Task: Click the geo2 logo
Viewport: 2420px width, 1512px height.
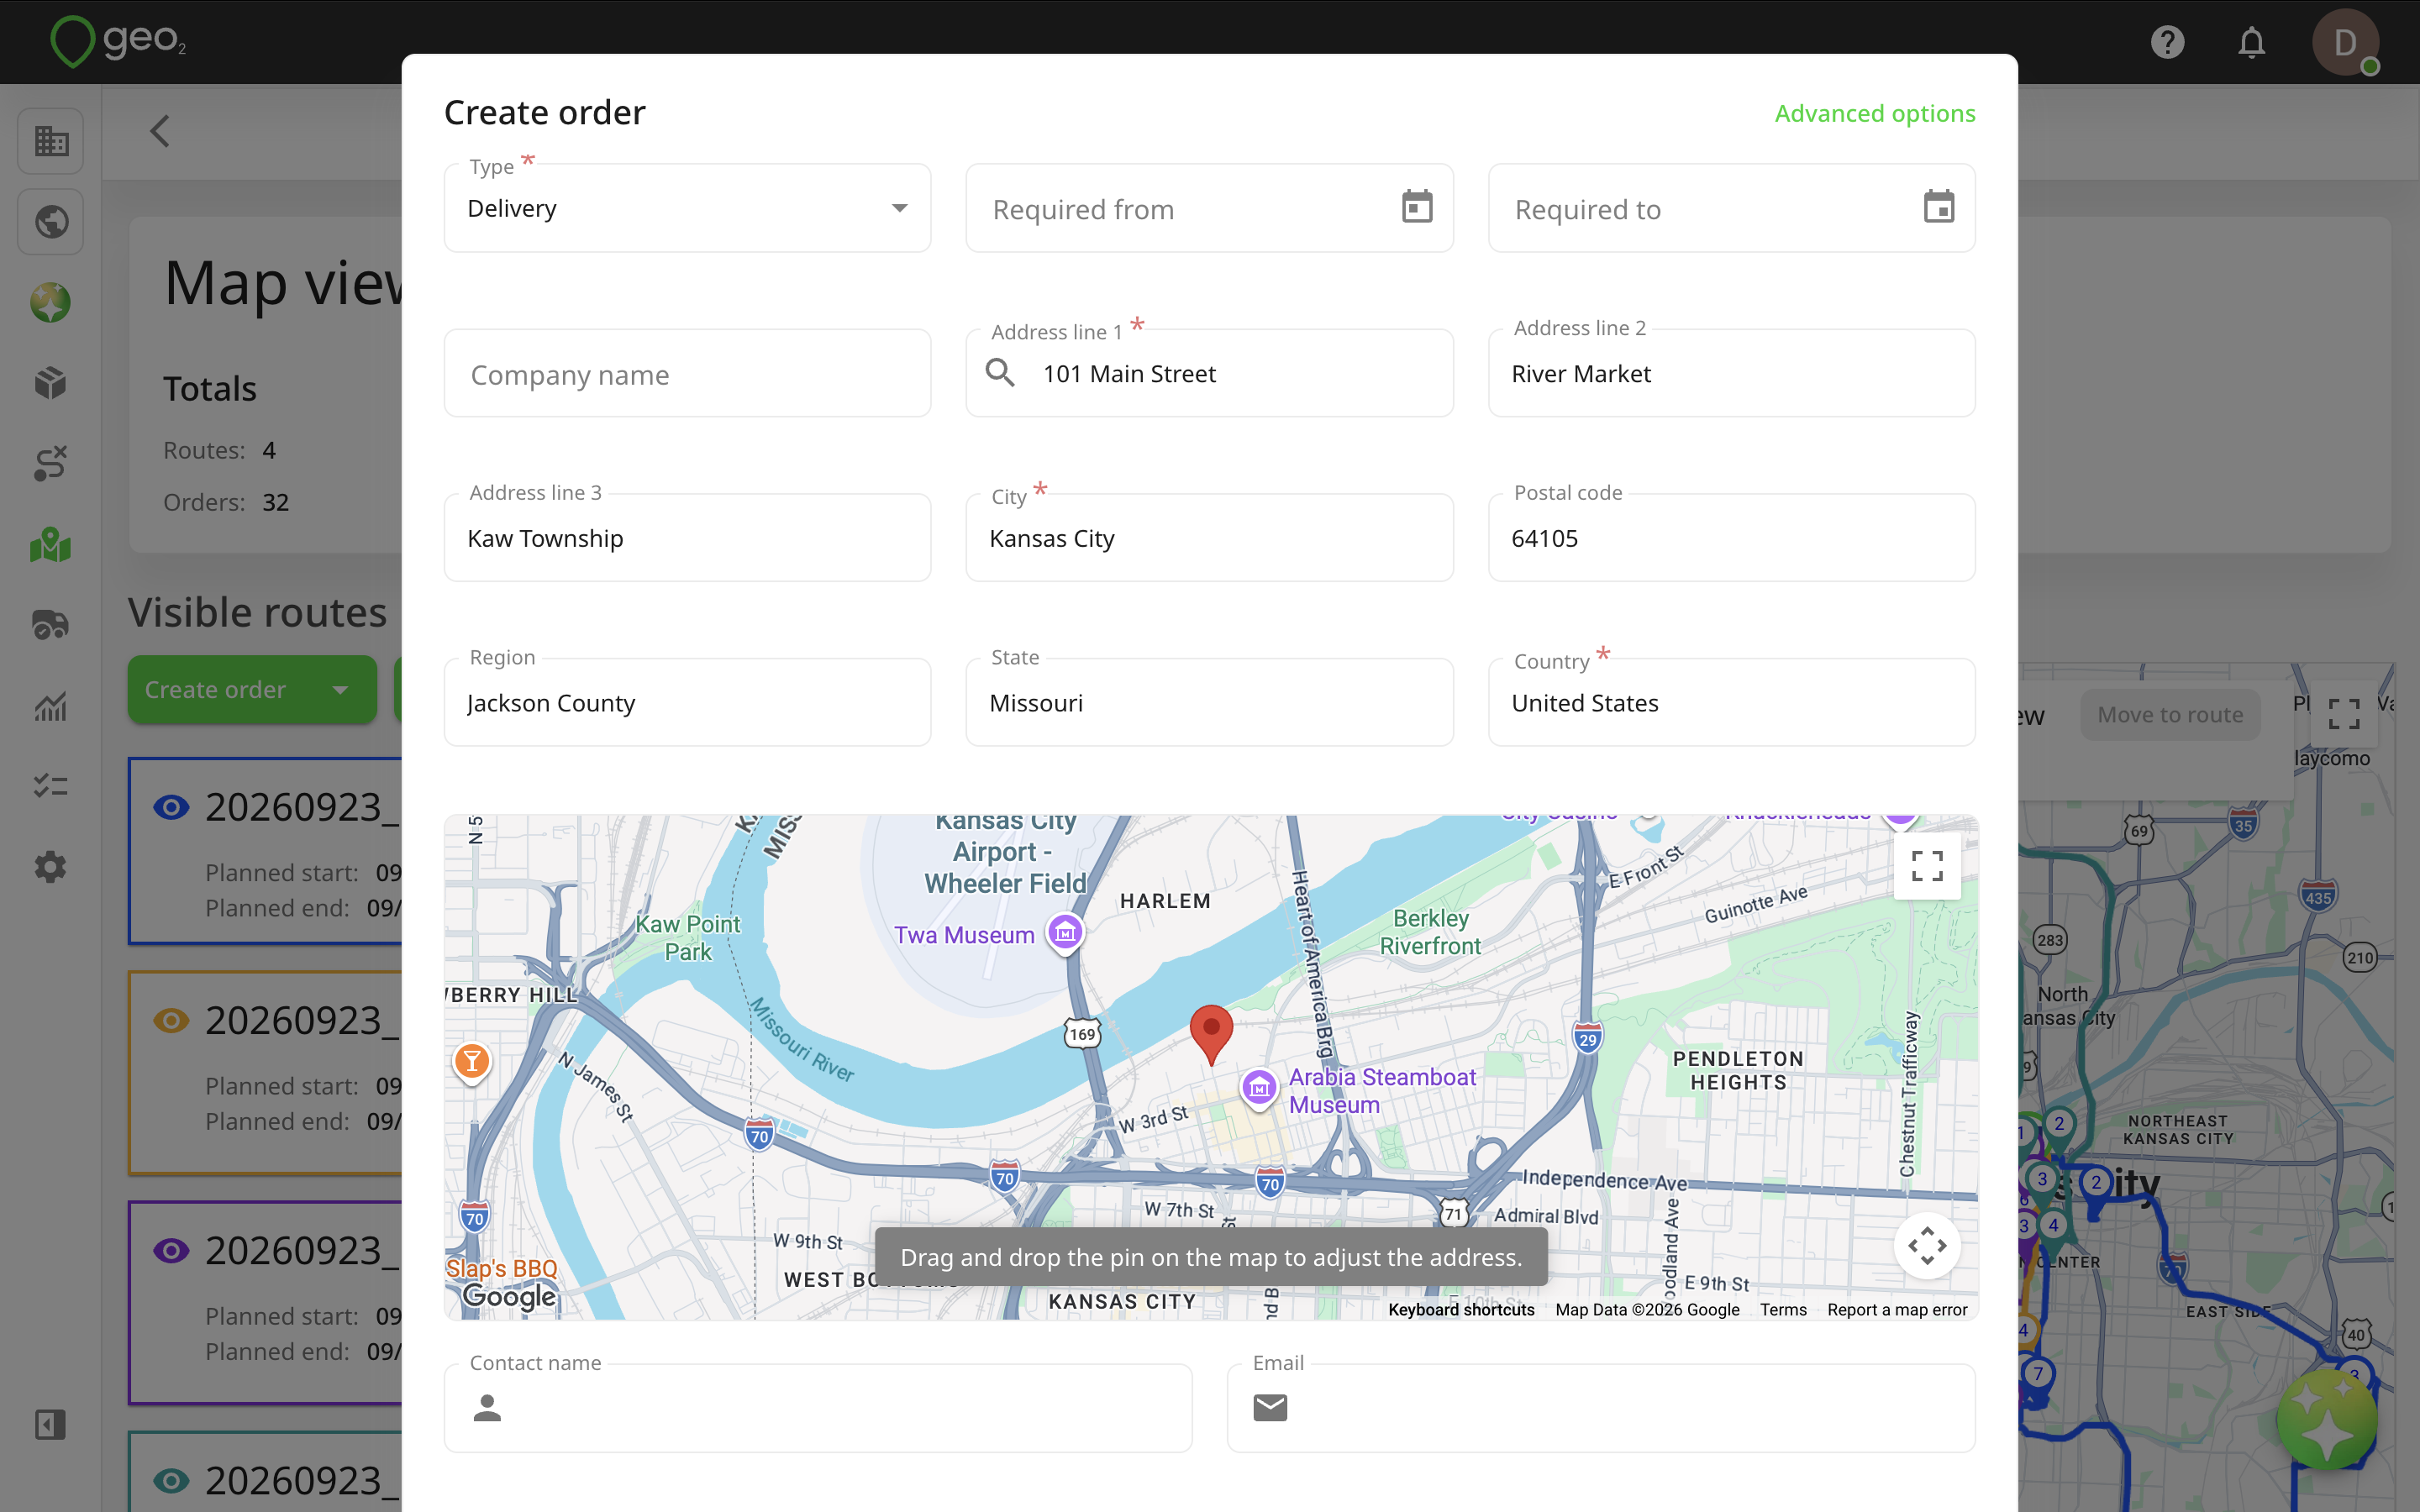Action: coord(118,41)
